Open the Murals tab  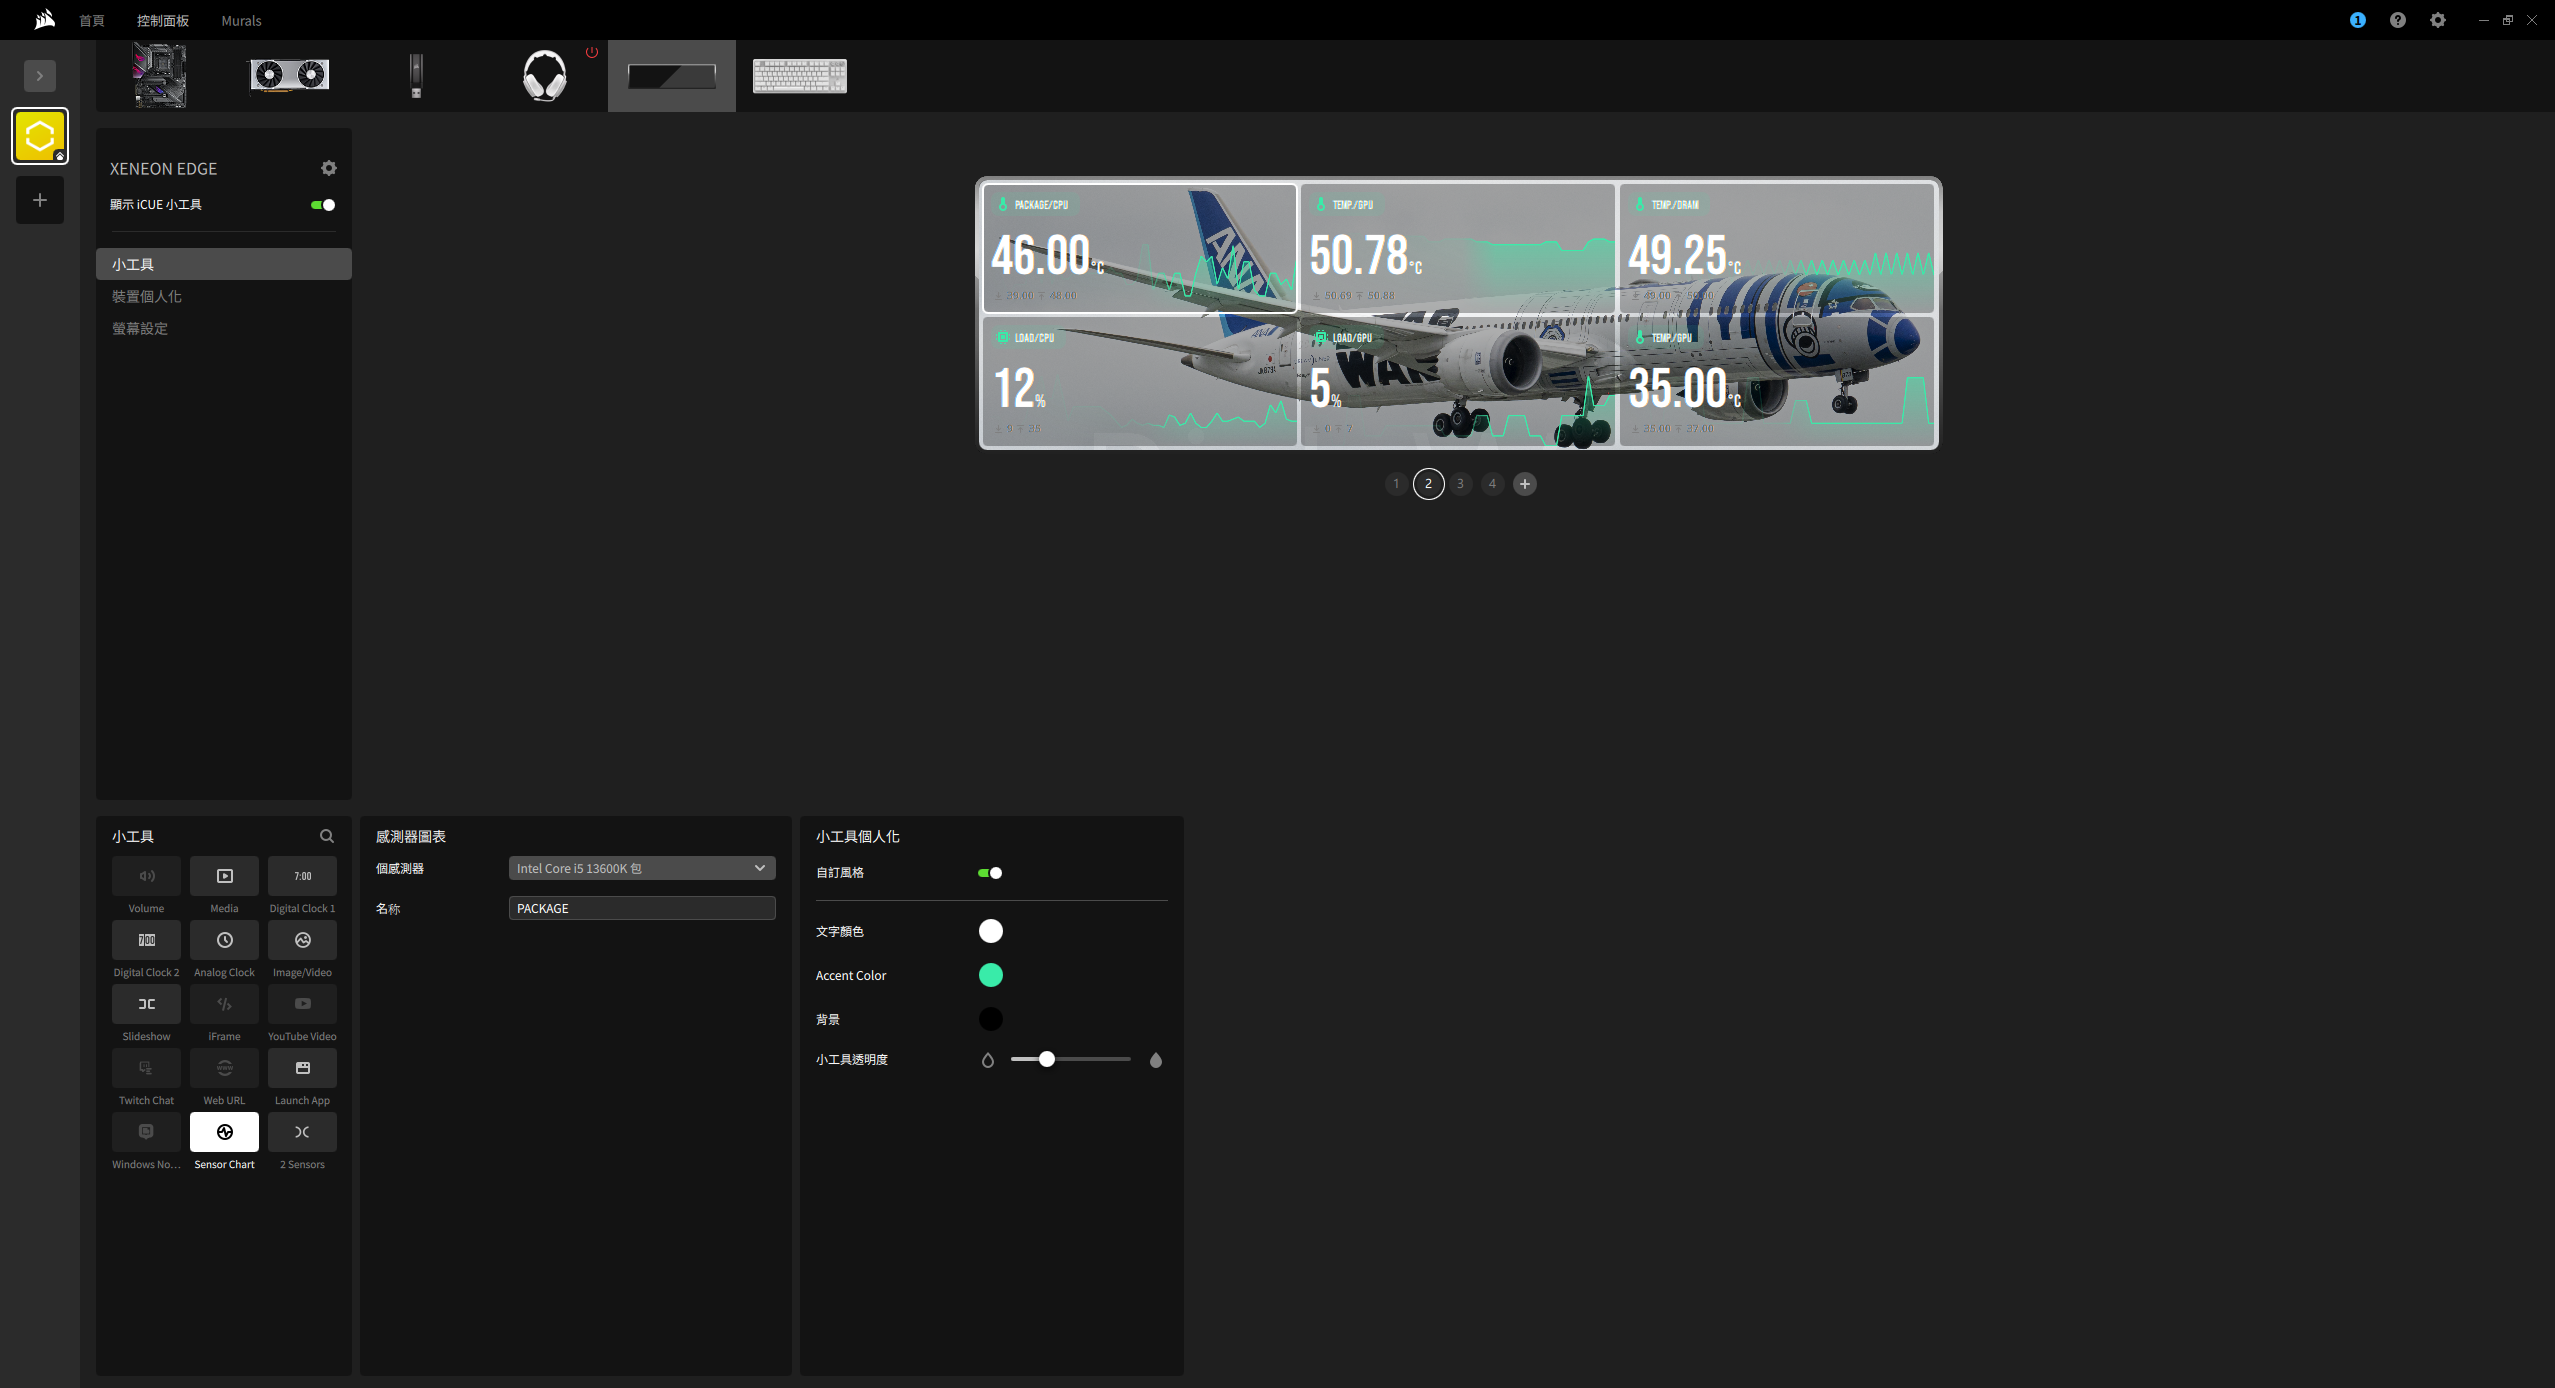coord(241,20)
